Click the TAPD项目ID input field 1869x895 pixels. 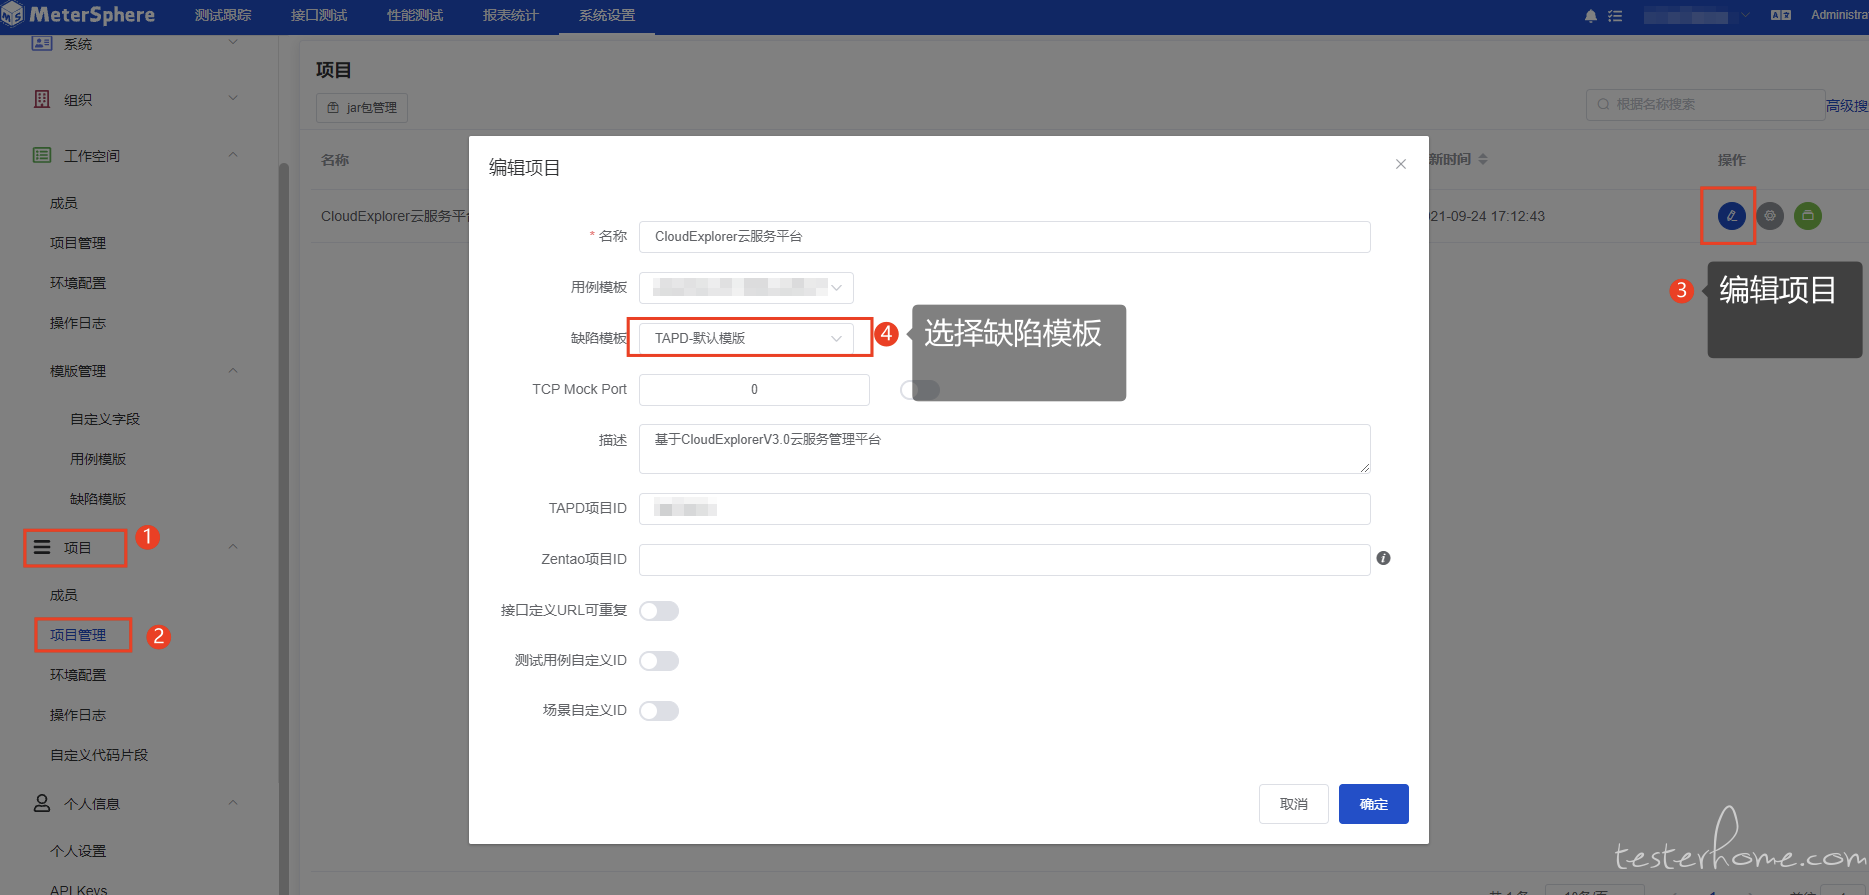(x=1005, y=509)
